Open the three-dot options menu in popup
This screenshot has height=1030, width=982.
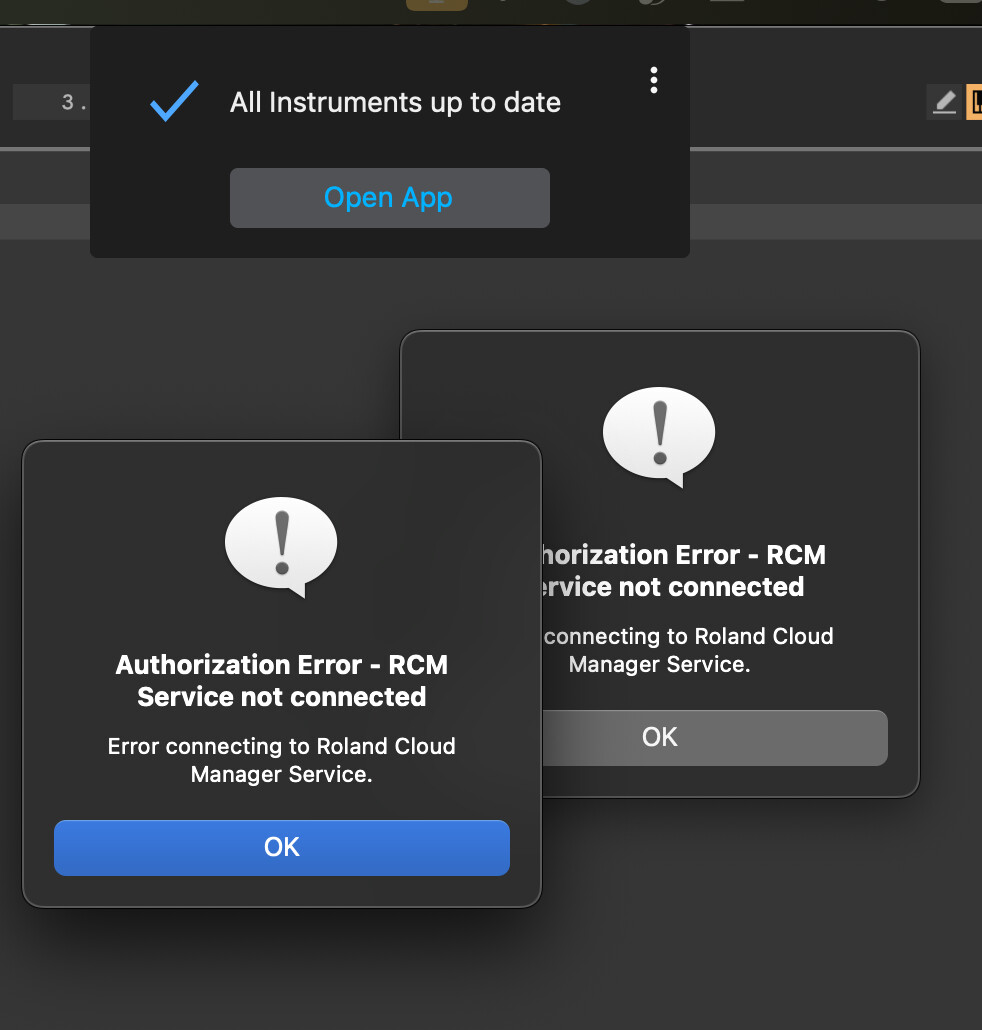coord(653,80)
